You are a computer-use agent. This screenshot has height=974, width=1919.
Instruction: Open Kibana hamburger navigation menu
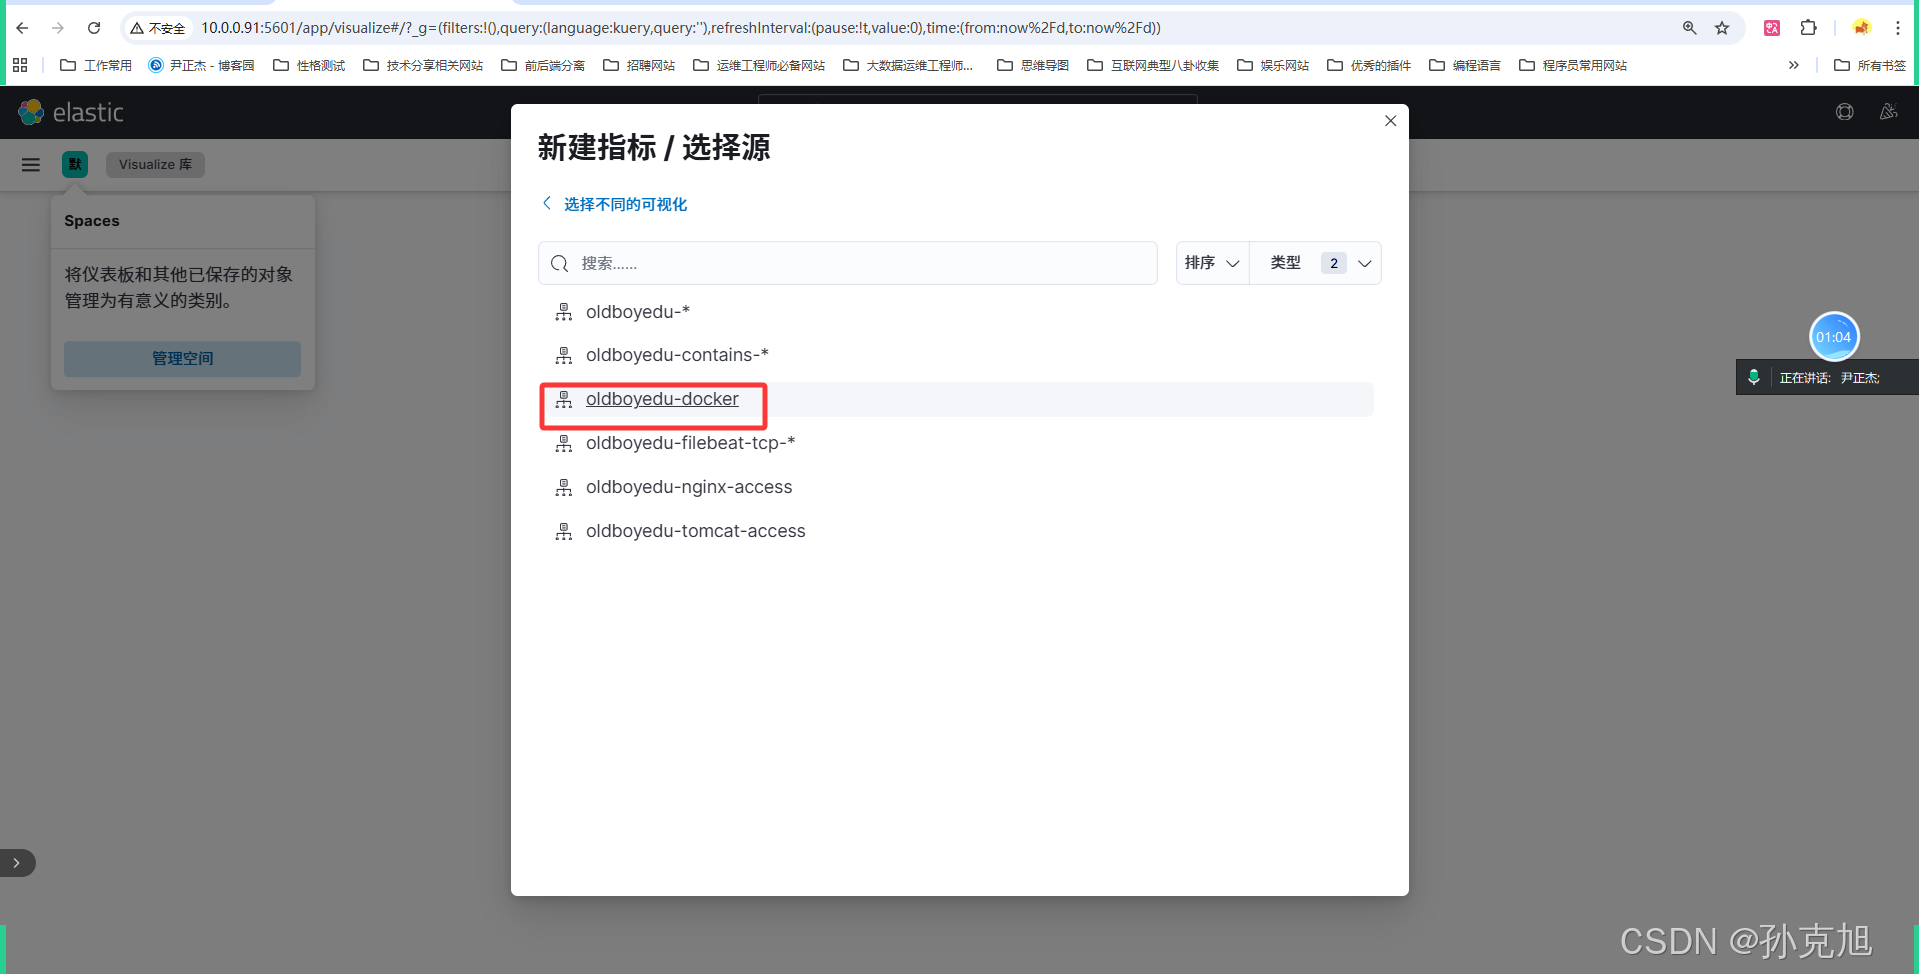[31, 164]
